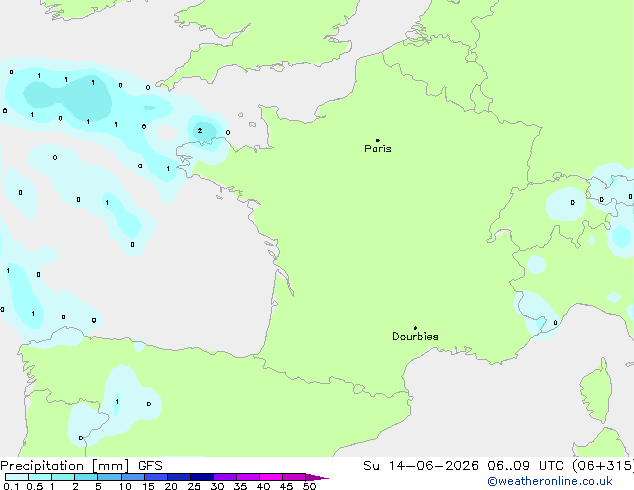Click the weatheronline.co.uk copyright link

550,481
